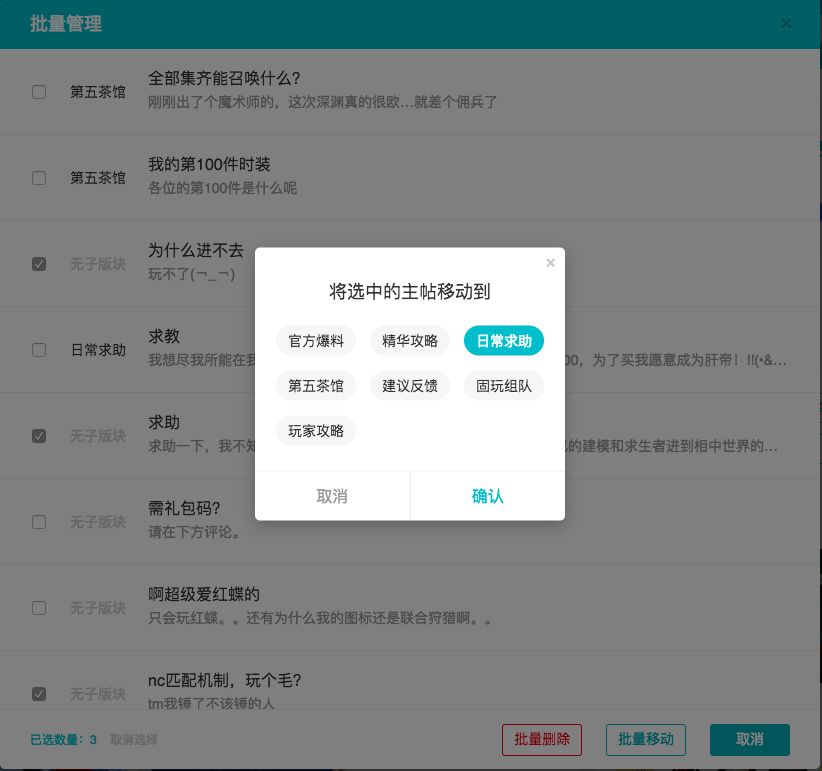Screen dimensions: 822x771
Task: Pick the 建议反馈 category option
Action: coord(410,385)
